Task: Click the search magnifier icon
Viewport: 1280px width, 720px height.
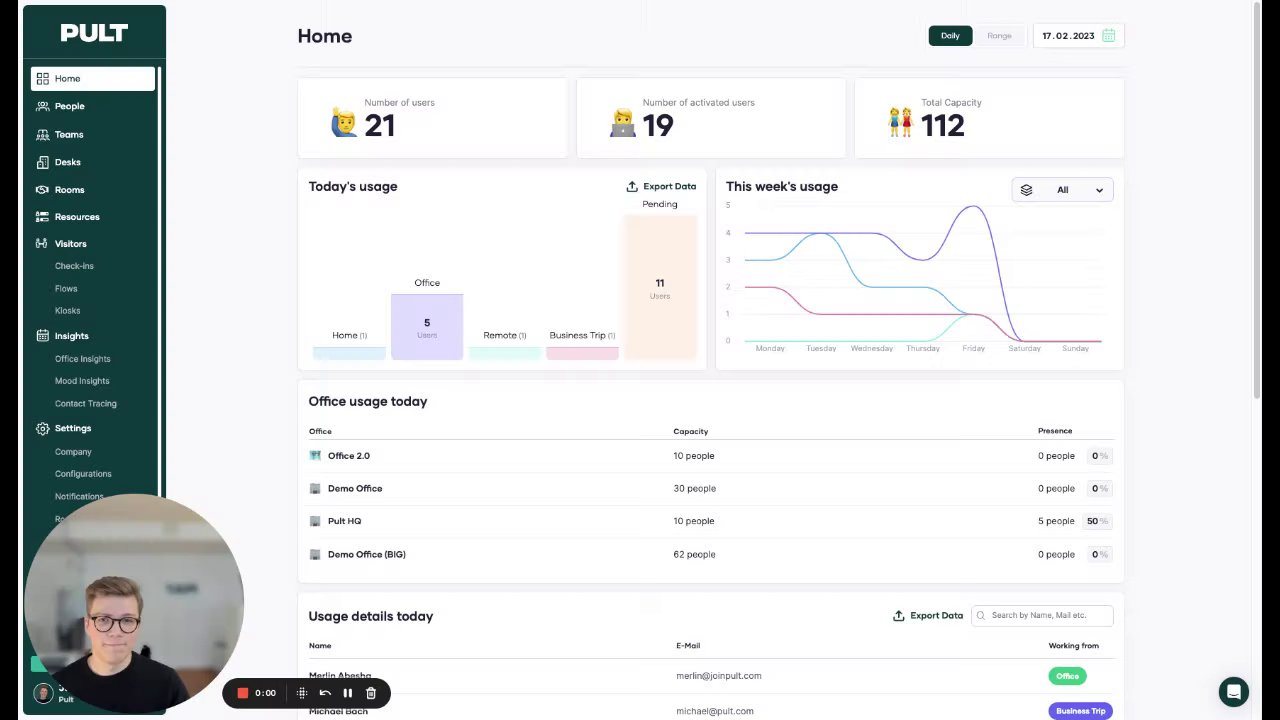Action: (x=981, y=615)
